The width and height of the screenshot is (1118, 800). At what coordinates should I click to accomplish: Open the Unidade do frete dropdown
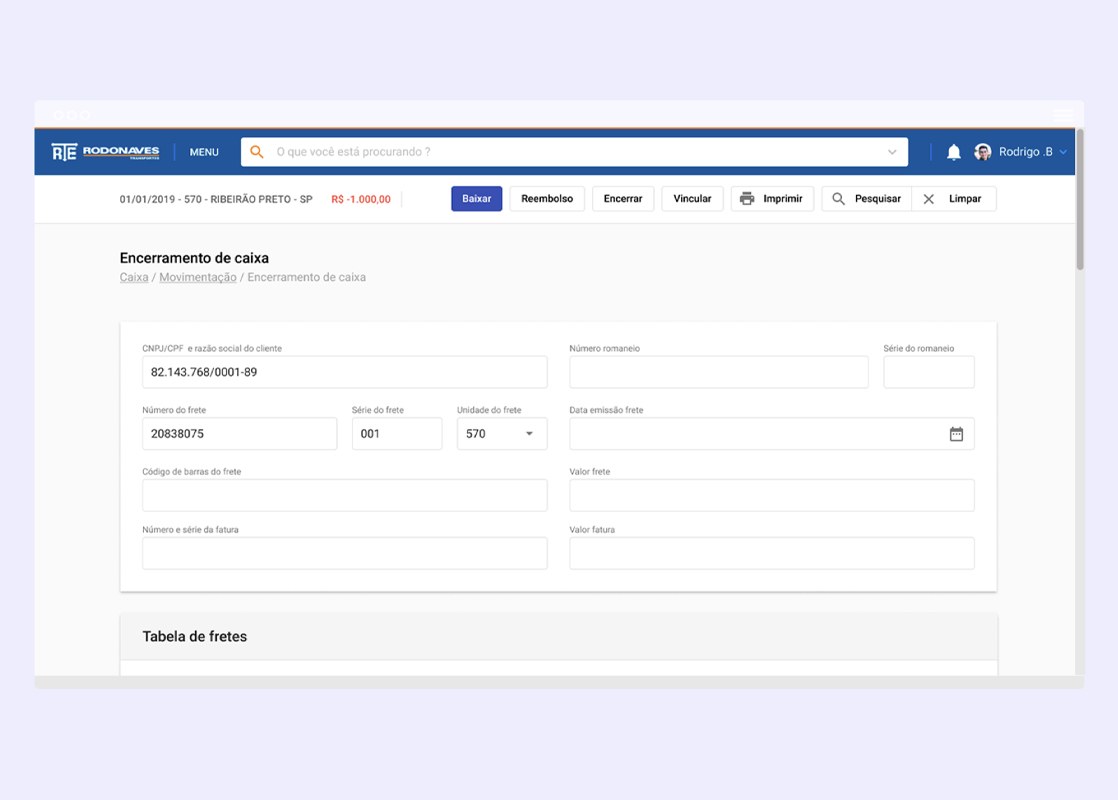pyautogui.click(x=502, y=434)
